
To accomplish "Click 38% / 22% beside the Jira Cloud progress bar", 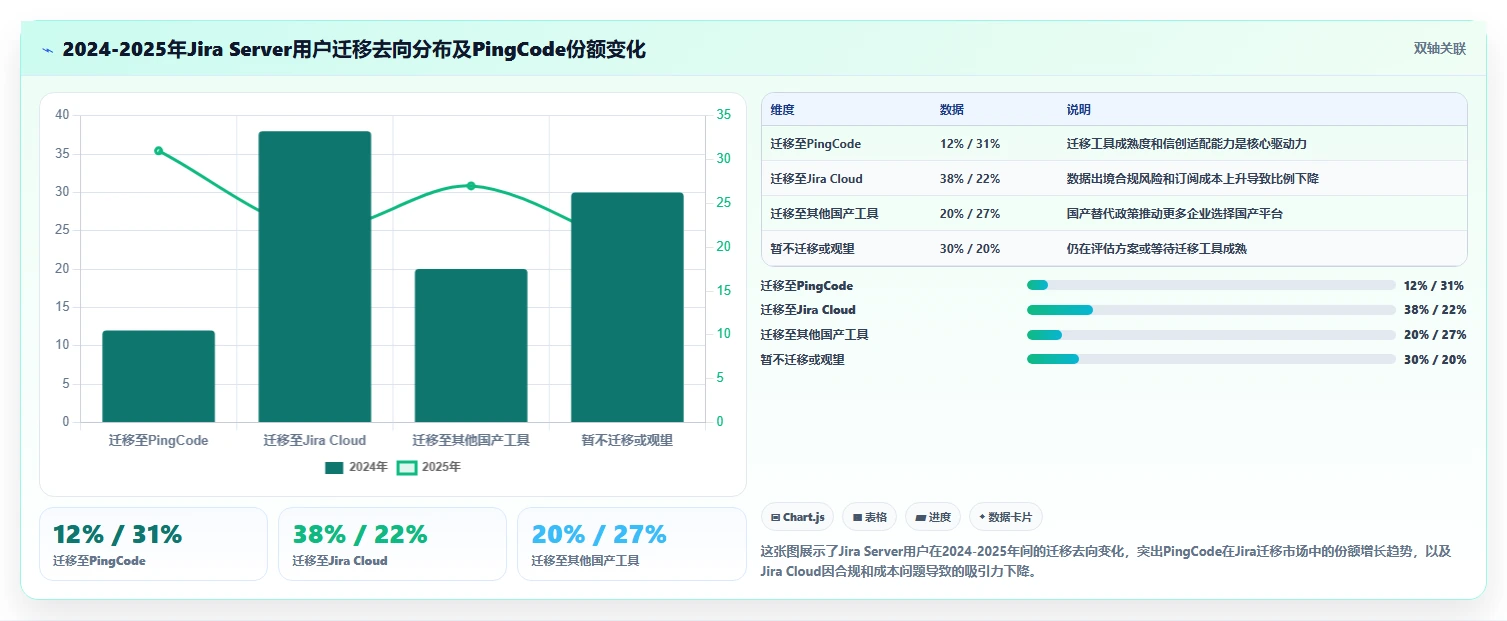I will [1435, 310].
